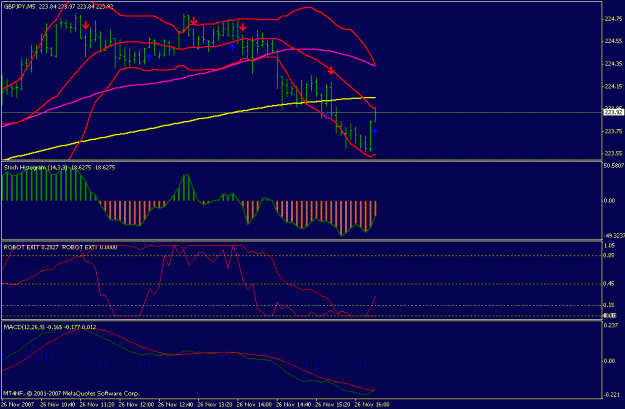This screenshot has height=409, width=625.
Task: Click the 26 Nov 12:00 time label
Action: pyautogui.click(x=136, y=404)
